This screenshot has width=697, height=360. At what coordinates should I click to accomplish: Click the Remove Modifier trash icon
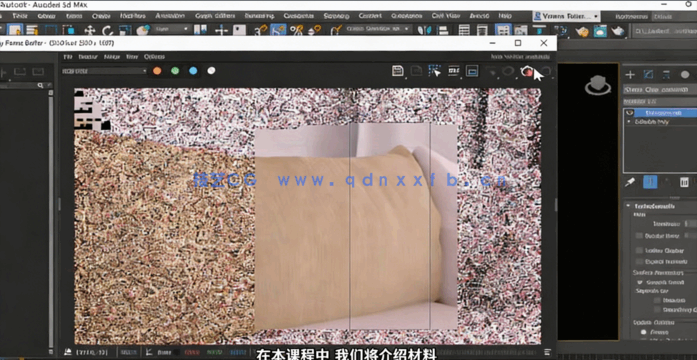click(684, 182)
